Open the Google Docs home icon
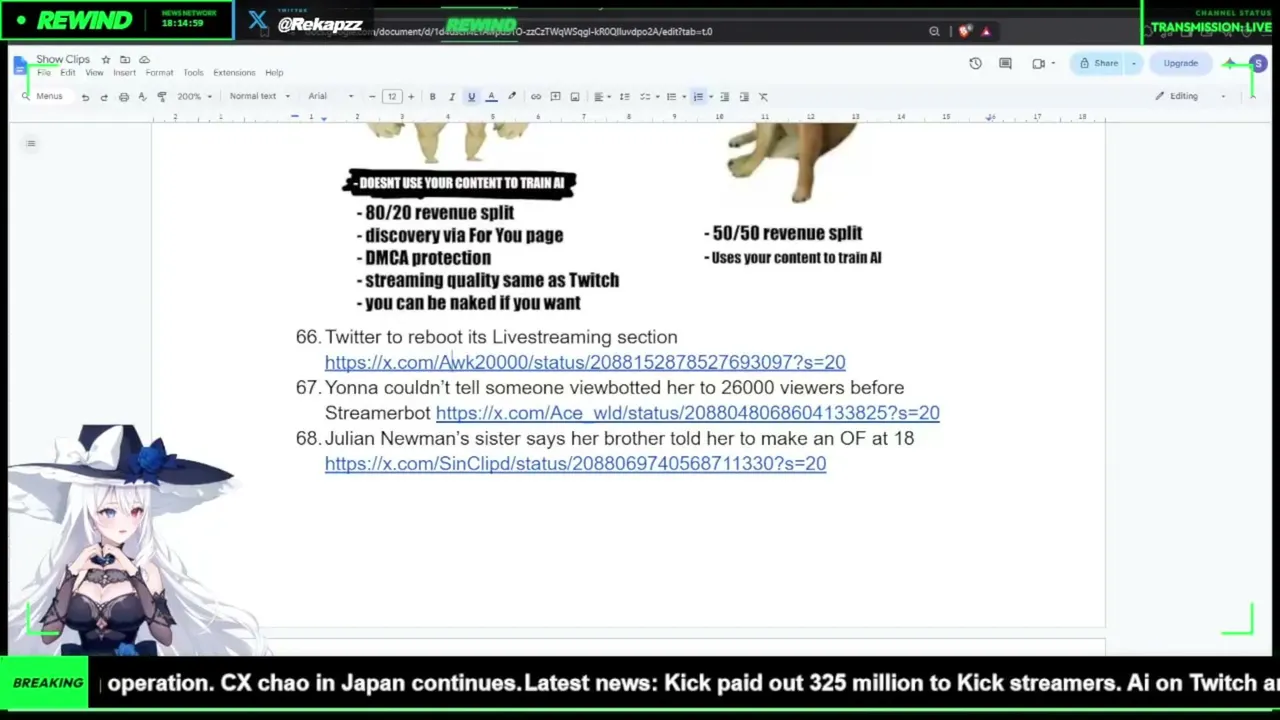 pos(22,65)
